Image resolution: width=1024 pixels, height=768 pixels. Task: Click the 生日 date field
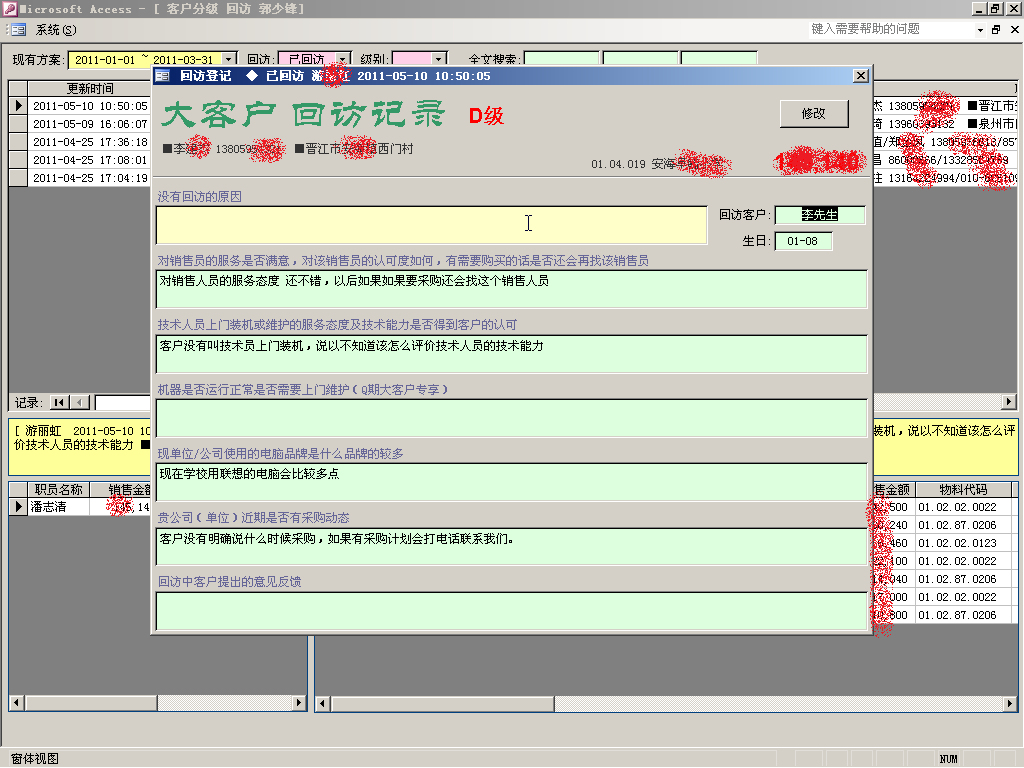click(802, 241)
